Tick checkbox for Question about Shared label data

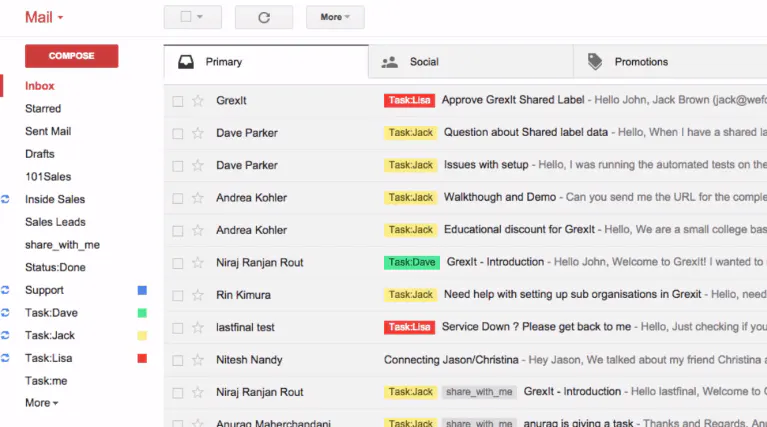coord(178,134)
